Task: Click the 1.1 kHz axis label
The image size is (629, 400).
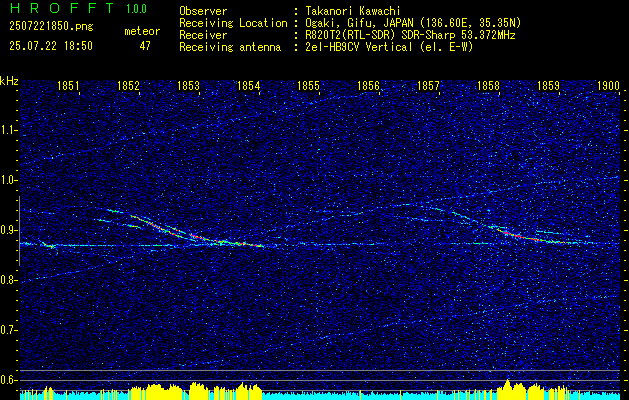Action: [8, 130]
